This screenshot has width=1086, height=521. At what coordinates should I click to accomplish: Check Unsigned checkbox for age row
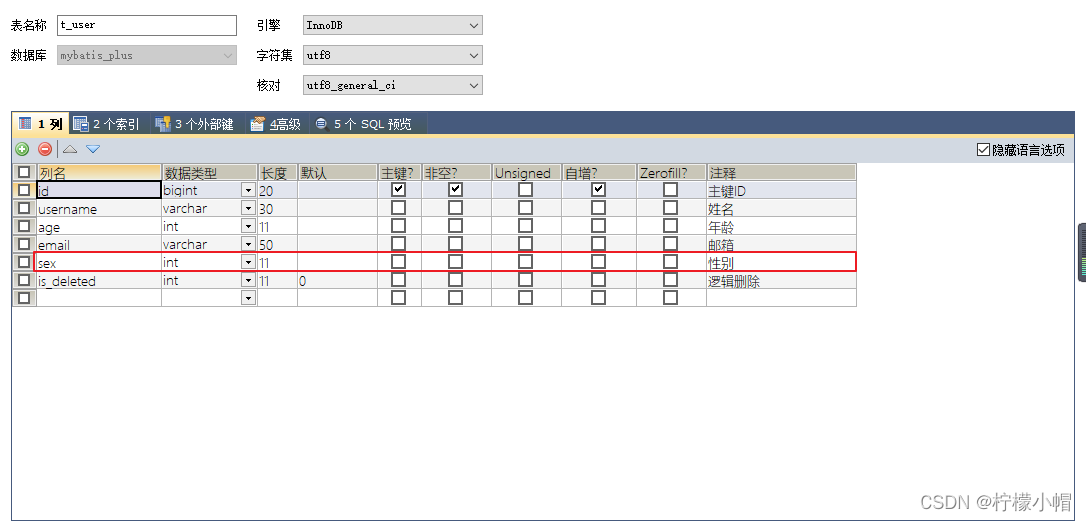[526, 225]
